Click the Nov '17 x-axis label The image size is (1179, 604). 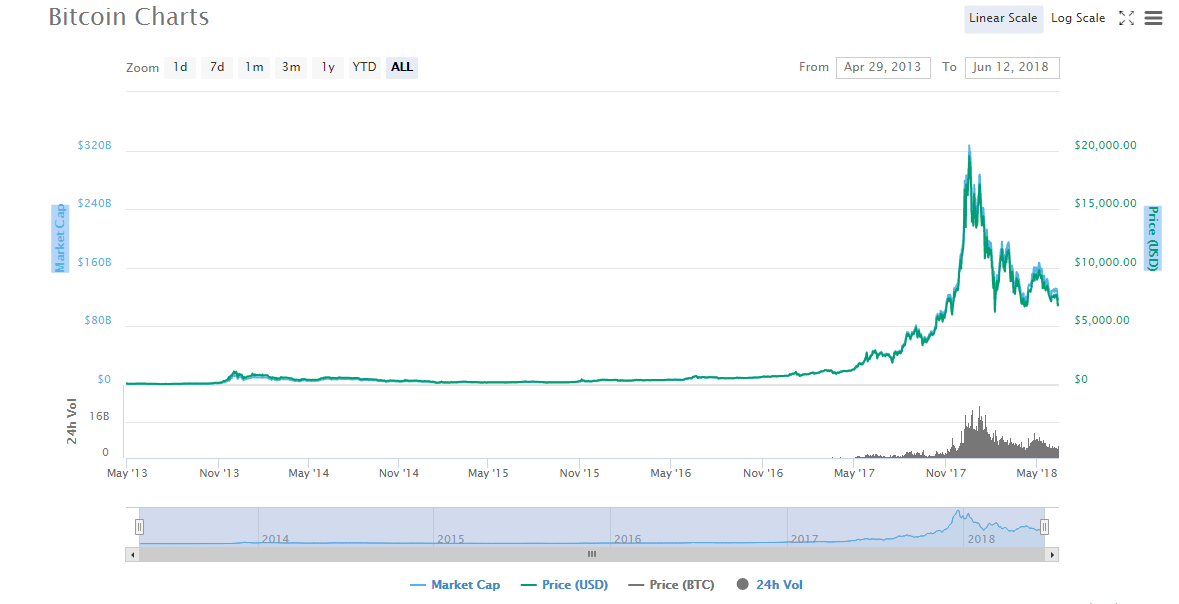pyautogui.click(x=946, y=473)
